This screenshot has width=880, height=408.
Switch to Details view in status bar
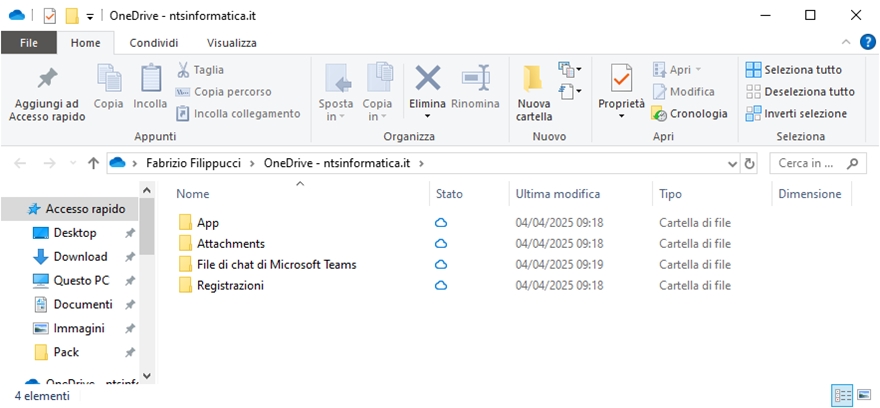(x=844, y=395)
